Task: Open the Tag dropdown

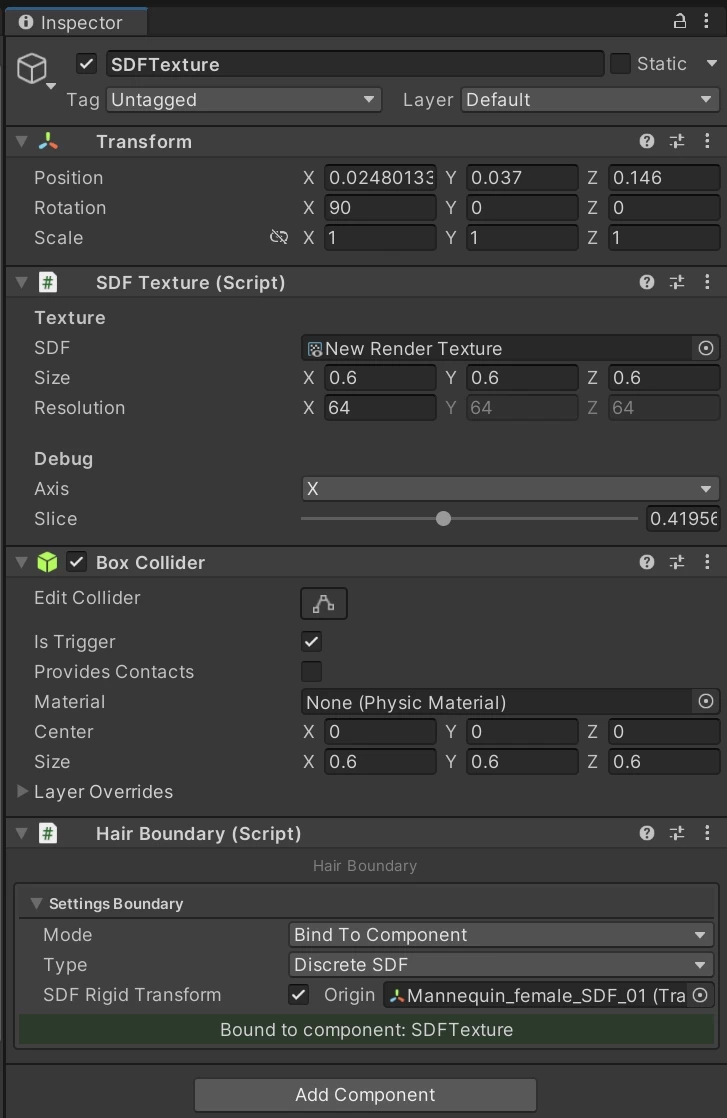Action: [244, 100]
